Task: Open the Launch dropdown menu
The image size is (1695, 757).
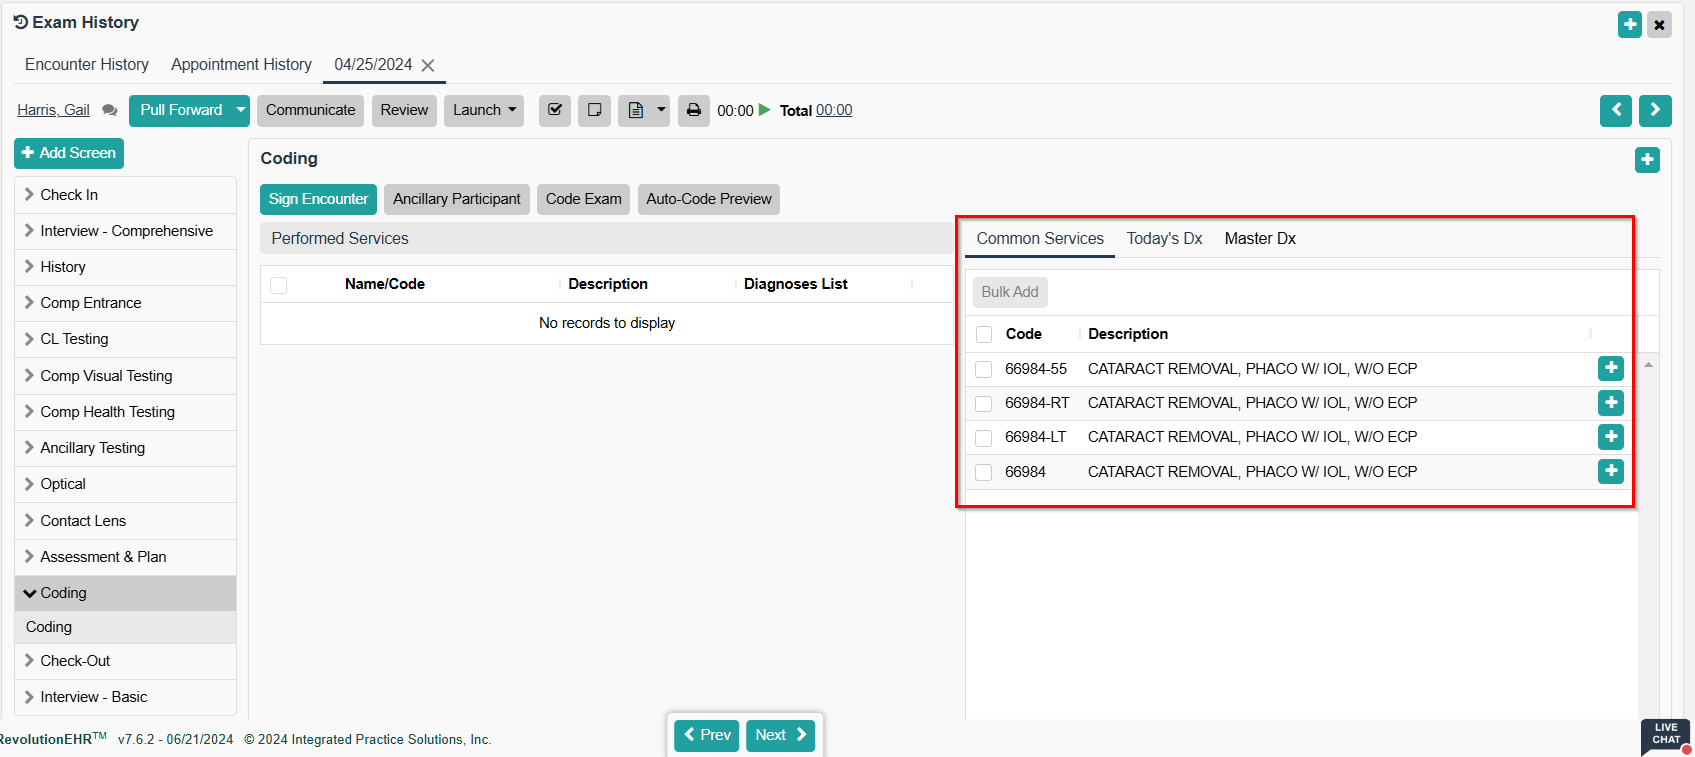Action: [484, 110]
